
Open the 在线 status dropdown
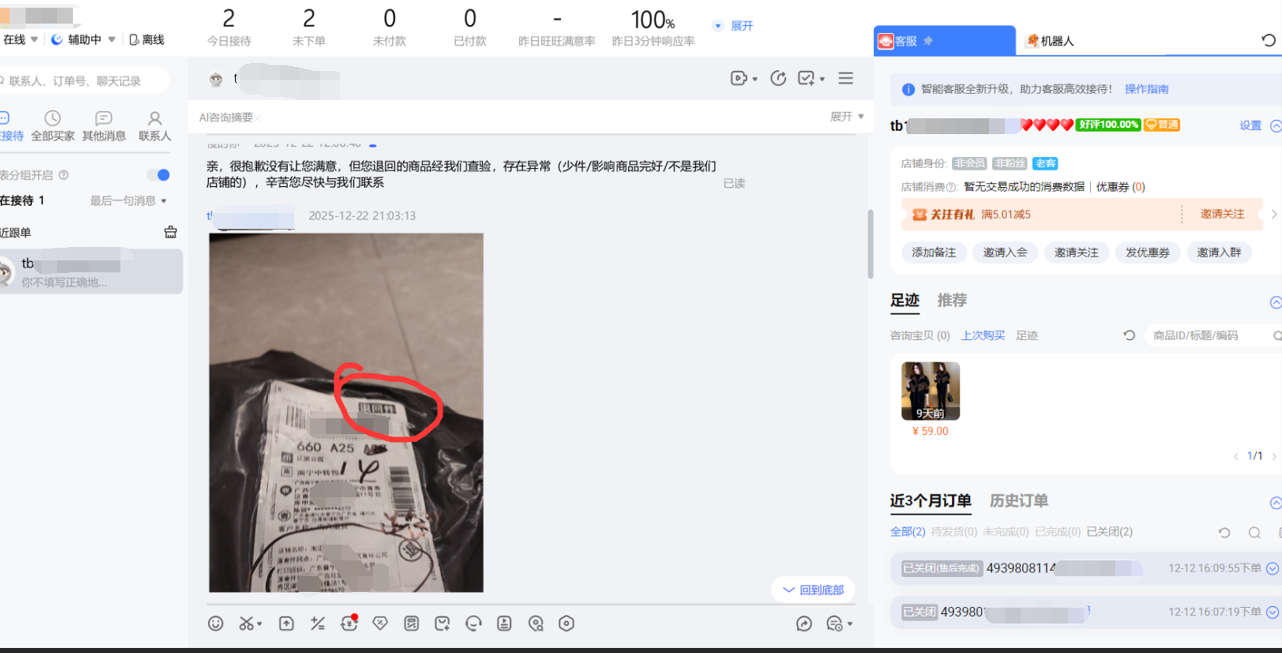[x=20, y=40]
